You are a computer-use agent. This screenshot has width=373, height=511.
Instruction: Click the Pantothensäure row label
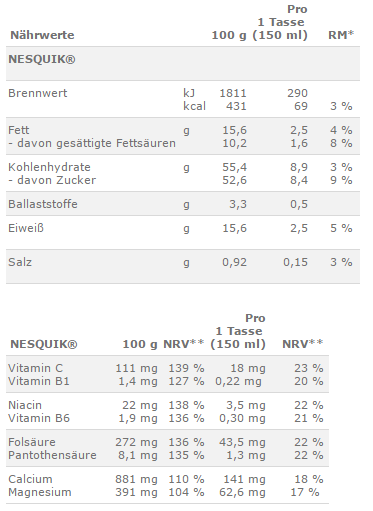[52, 455]
